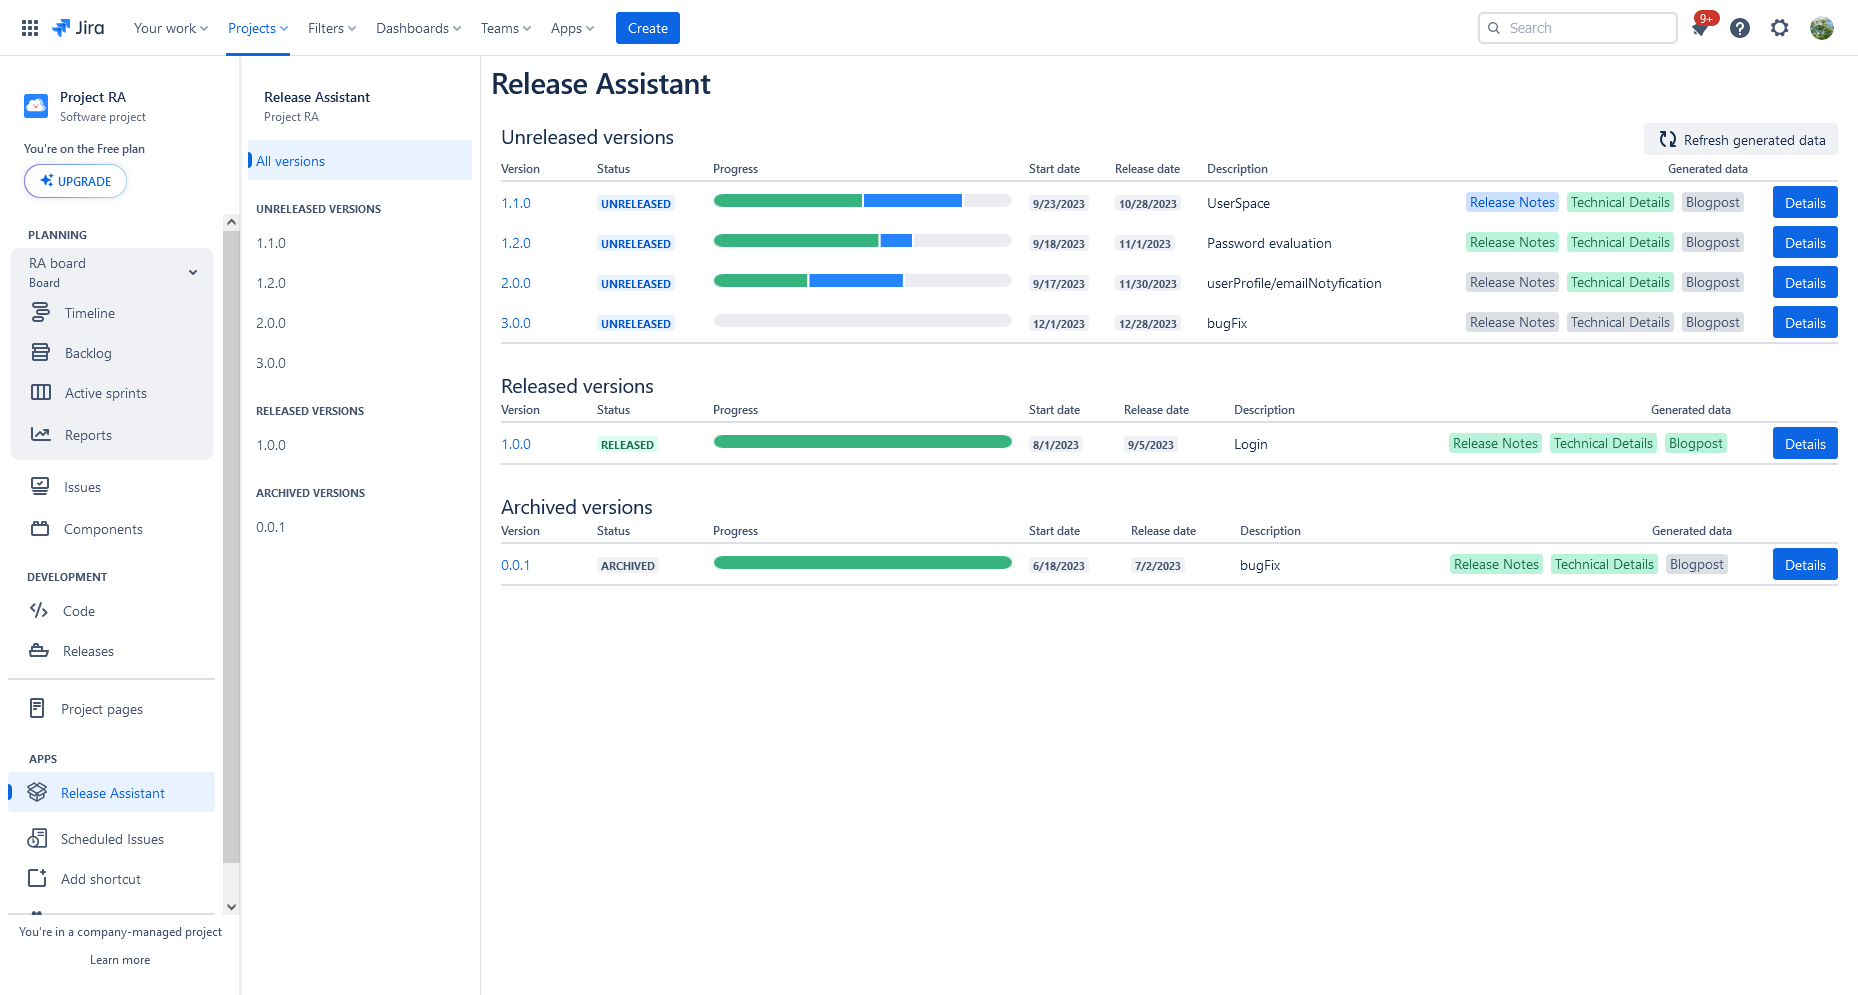Click the Create button
This screenshot has width=1858, height=995.
coord(648,28)
